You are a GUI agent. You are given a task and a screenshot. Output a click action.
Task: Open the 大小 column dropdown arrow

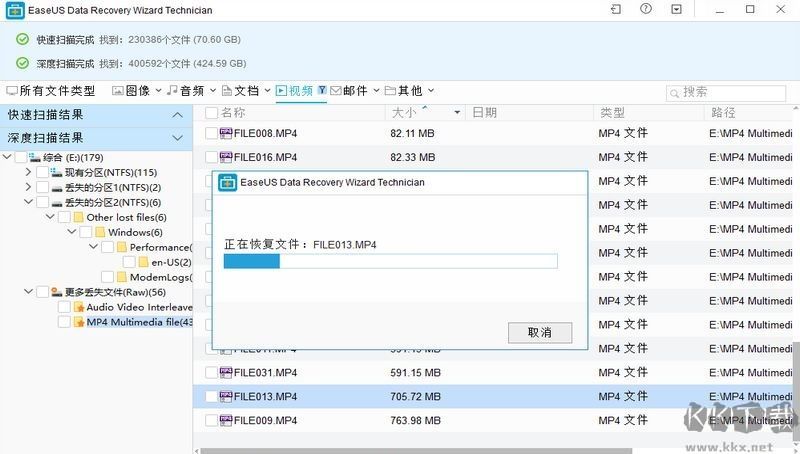tap(457, 112)
